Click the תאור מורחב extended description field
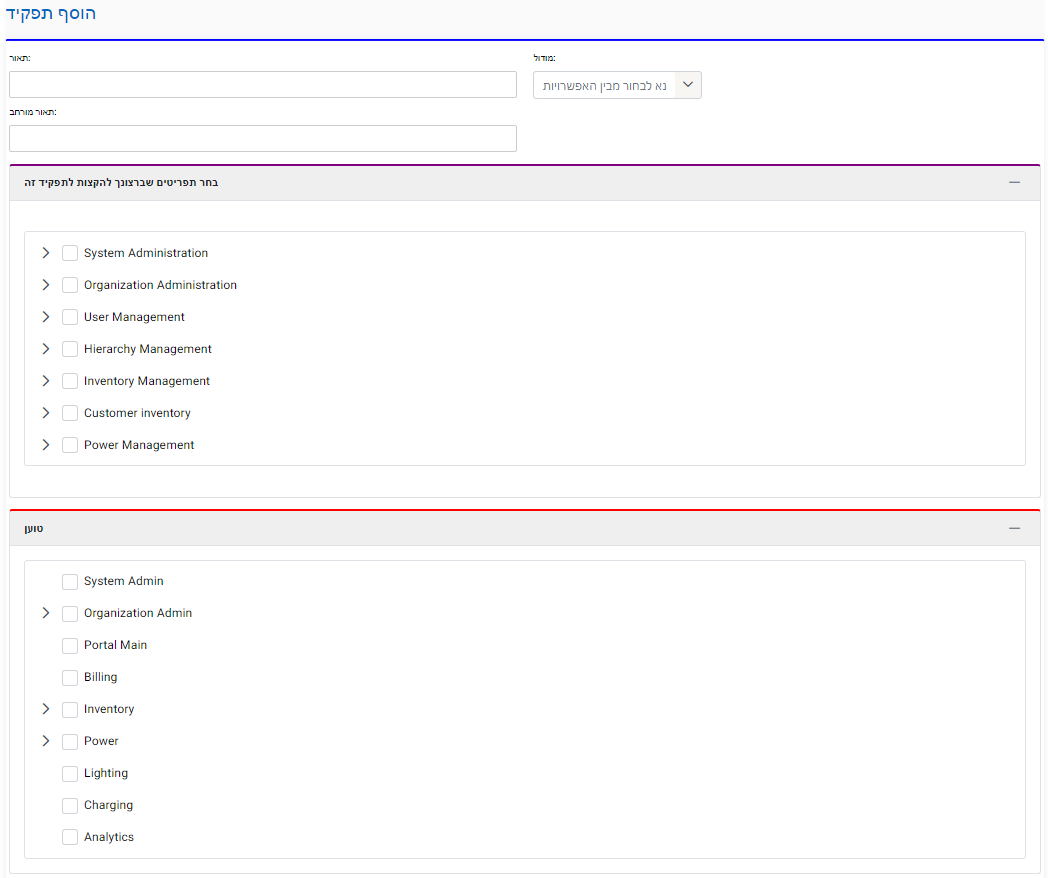 pos(262,138)
